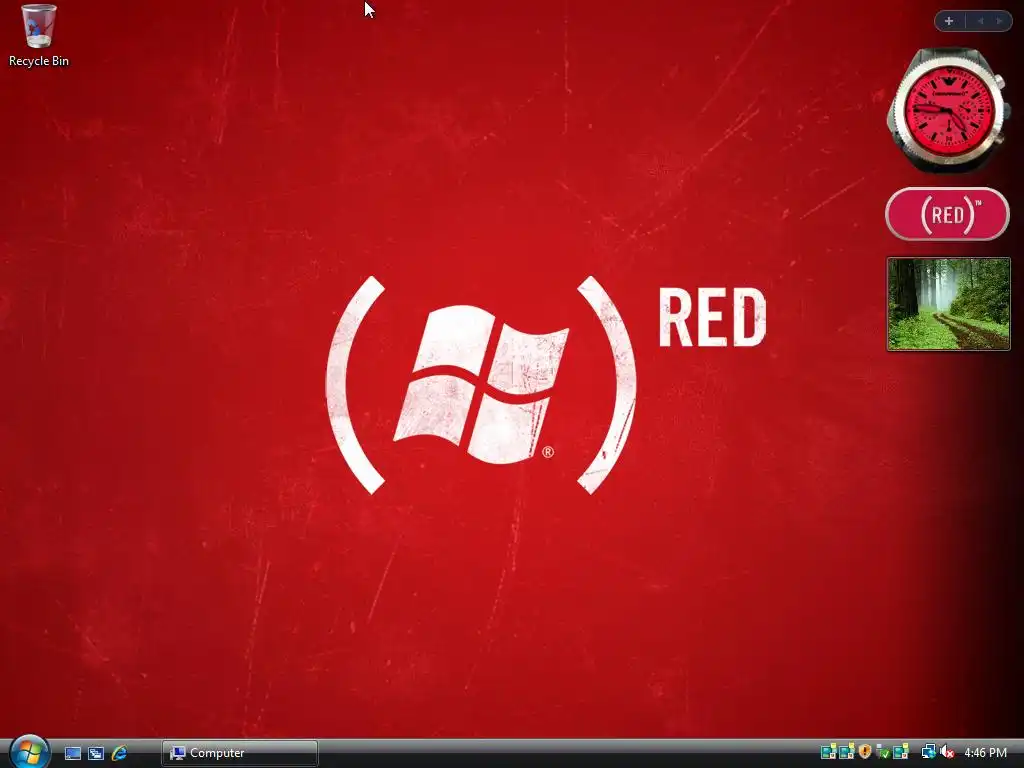Image resolution: width=1024 pixels, height=768 pixels.
Task: Click the red watch clock gadget
Action: pos(949,110)
